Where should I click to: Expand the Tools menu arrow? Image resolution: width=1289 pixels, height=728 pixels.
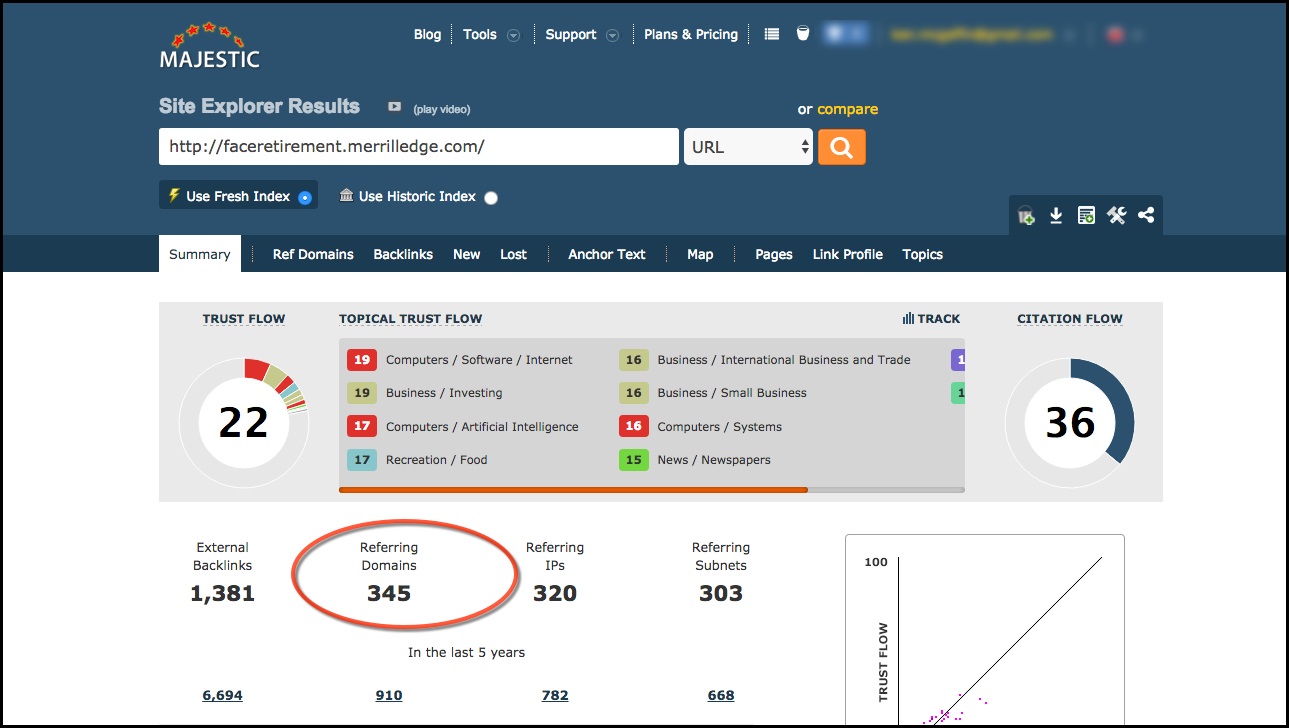(x=513, y=35)
